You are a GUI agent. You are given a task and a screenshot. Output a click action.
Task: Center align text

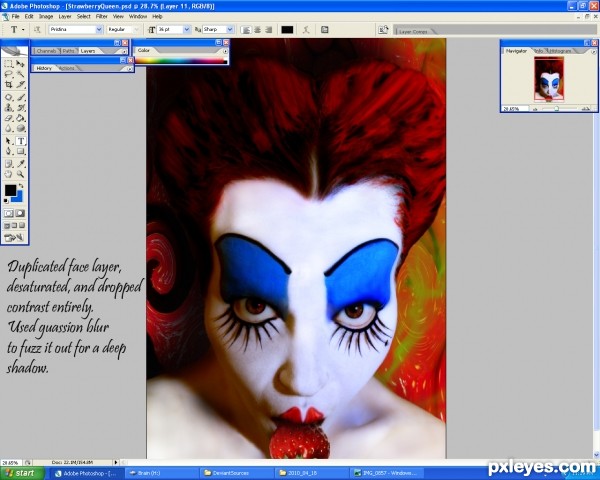(x=258, y=30)
